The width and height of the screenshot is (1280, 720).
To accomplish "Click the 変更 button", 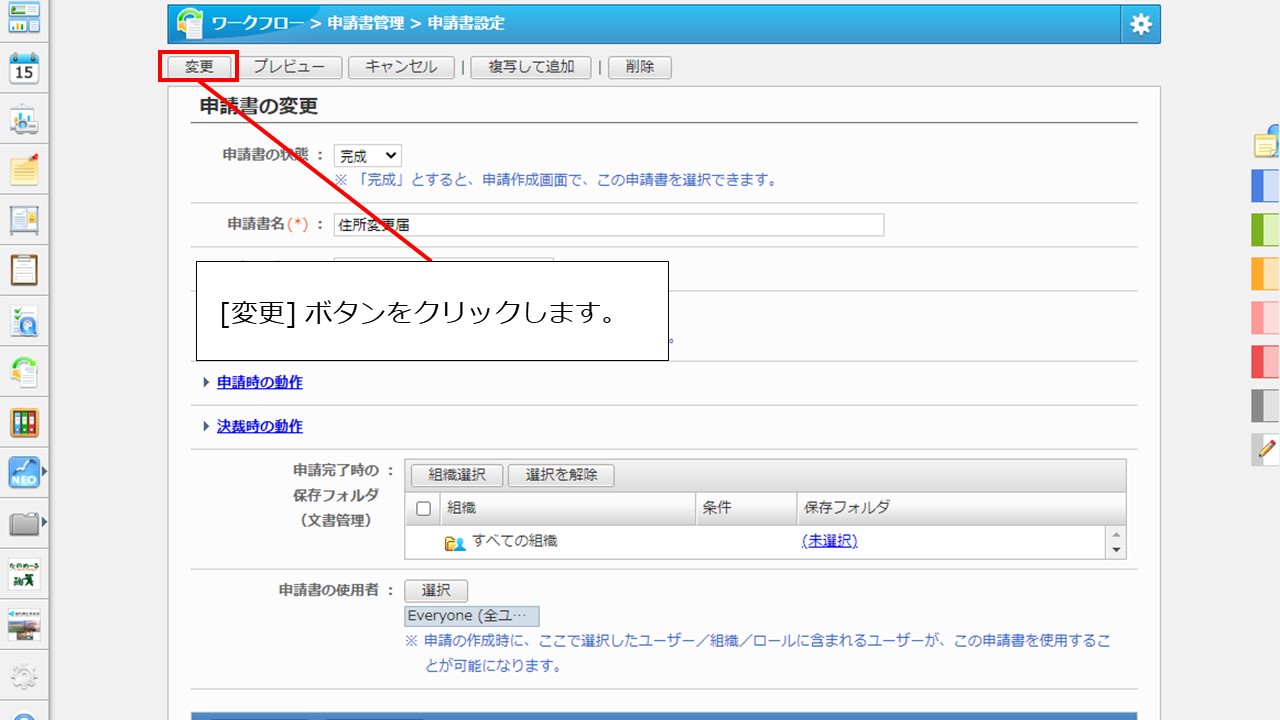I will tap(199, 67).
